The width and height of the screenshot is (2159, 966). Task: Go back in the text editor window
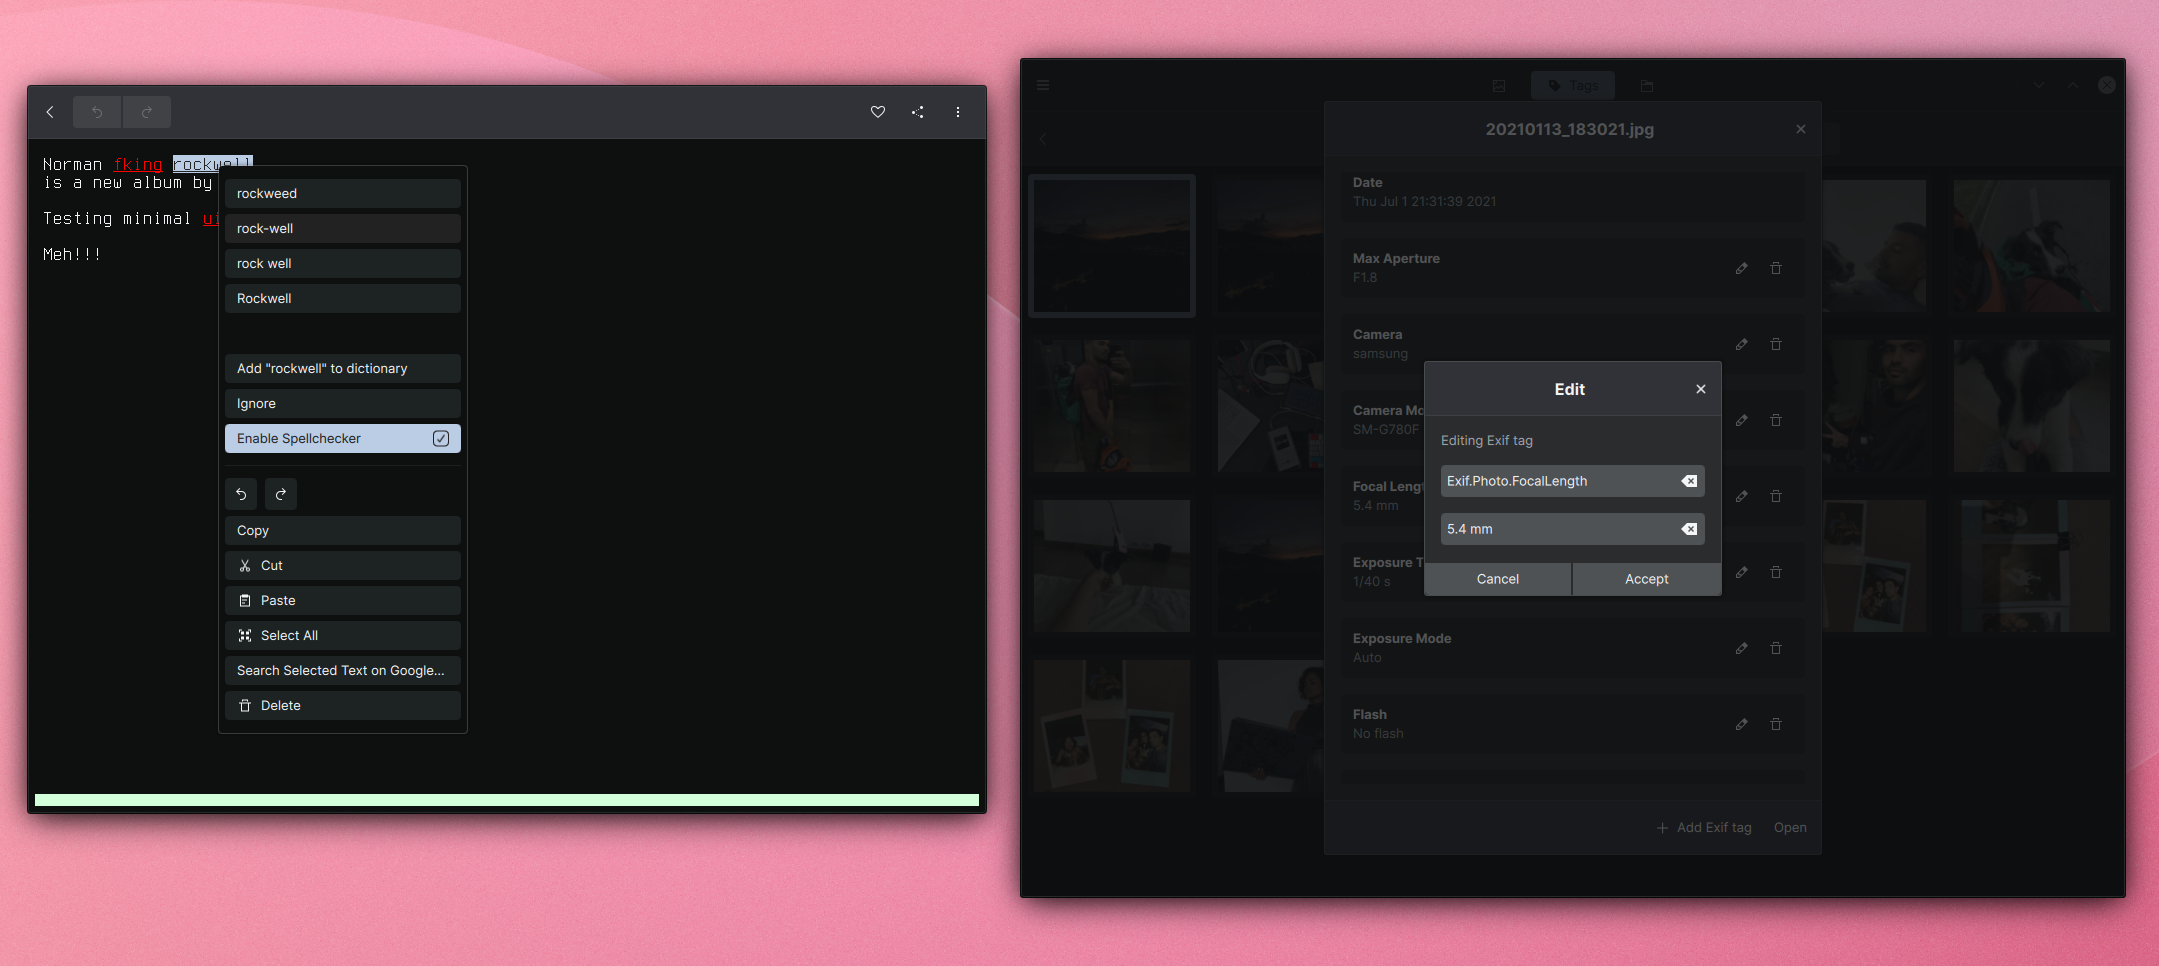(x=50, y=112)
